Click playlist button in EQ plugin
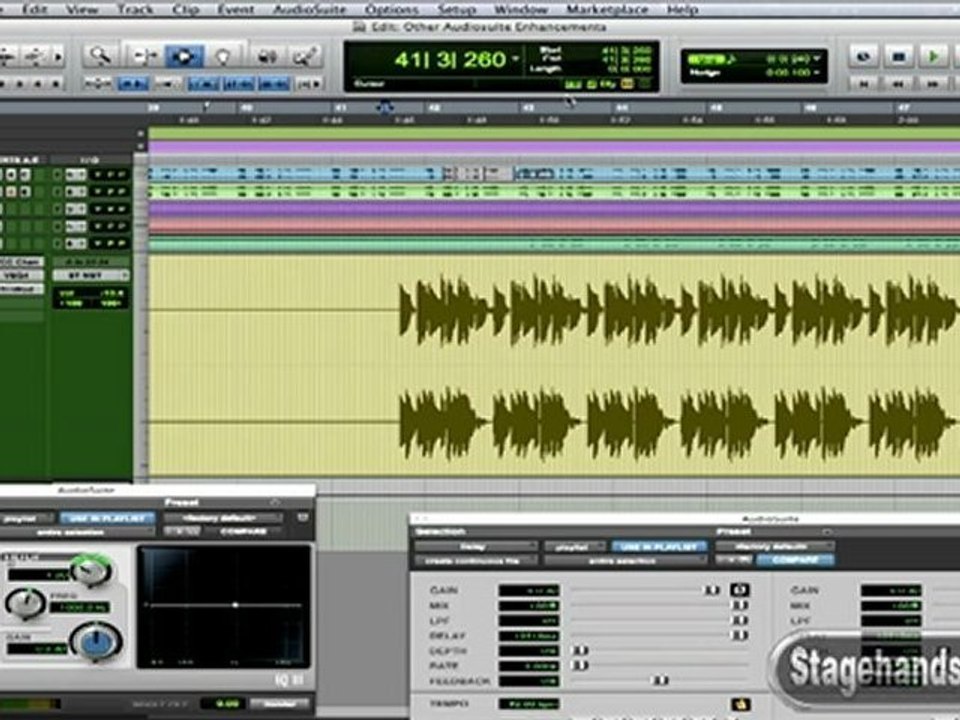The image size is (960, 720). point(26,518)
